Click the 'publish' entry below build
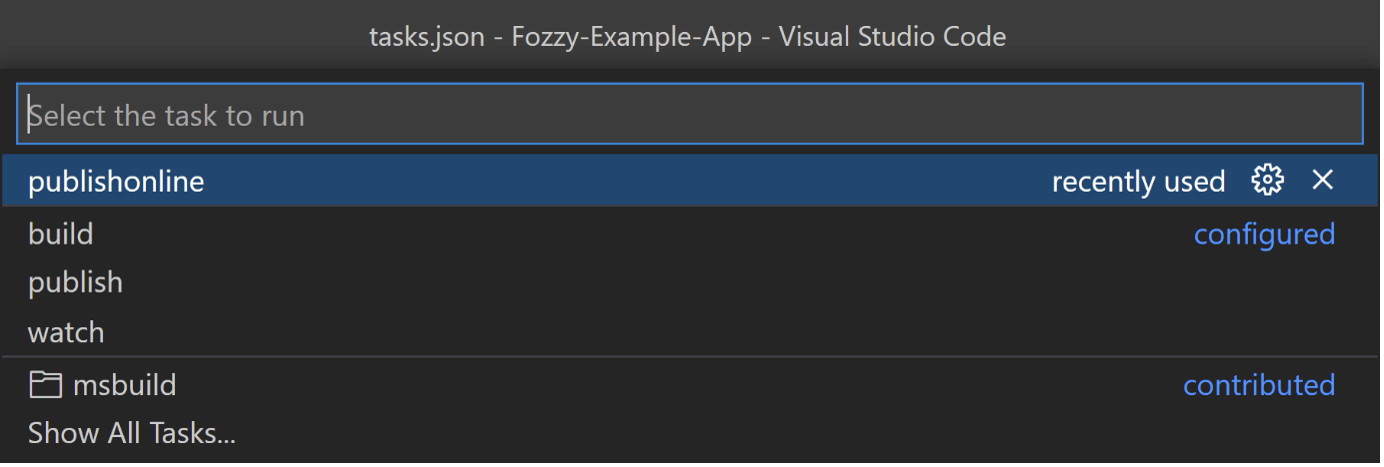The width and height of the screenshot is (1384, 467). pos(76,284)
